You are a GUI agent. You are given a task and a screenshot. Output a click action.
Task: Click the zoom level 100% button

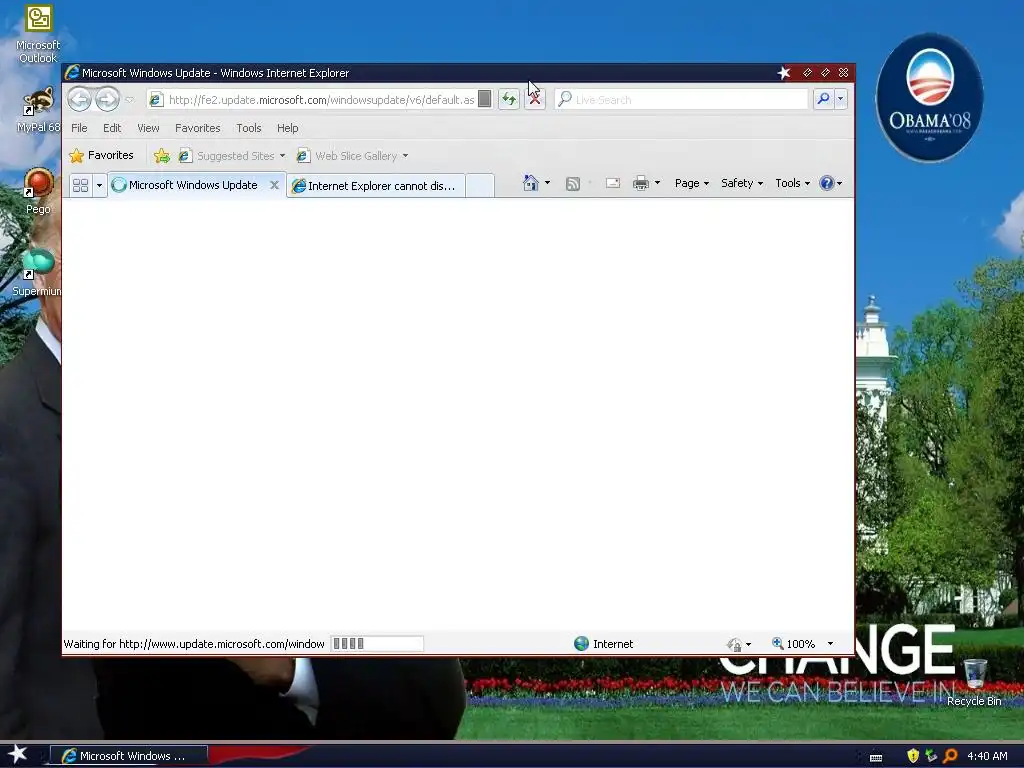tap(793, 644)
